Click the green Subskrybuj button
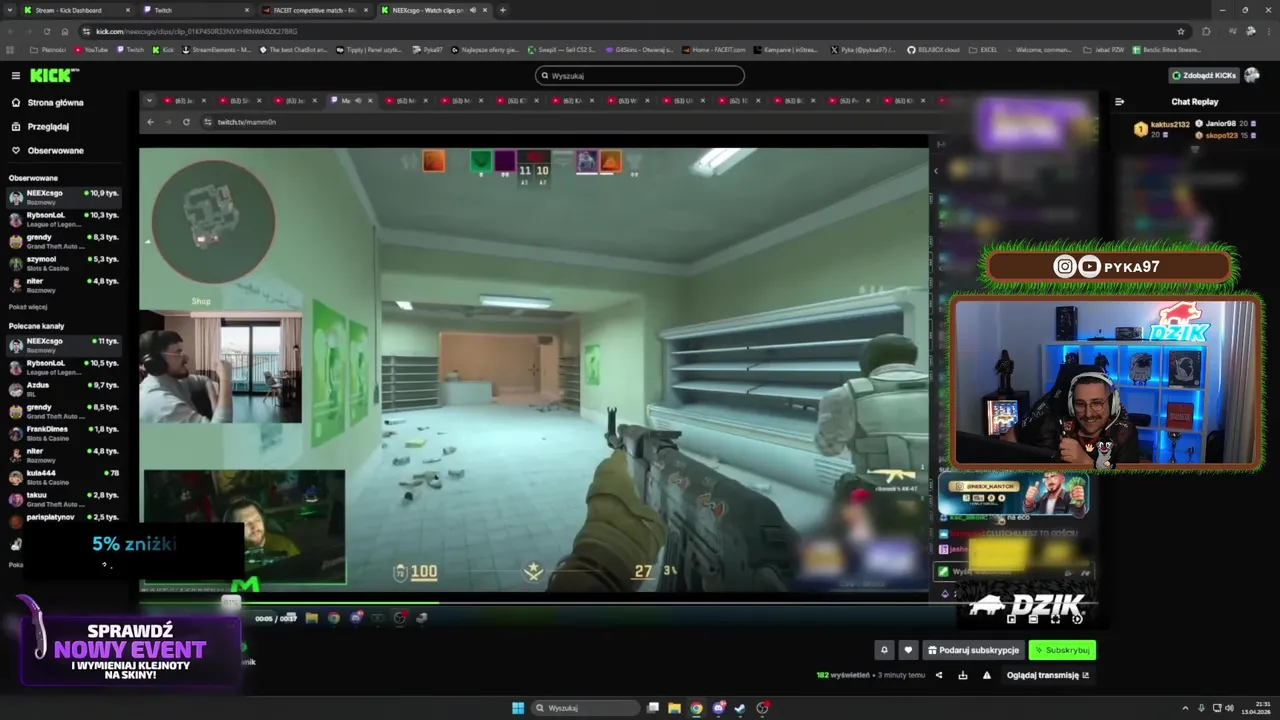This screenshot has width=1280, height=720. [1062, 650]
